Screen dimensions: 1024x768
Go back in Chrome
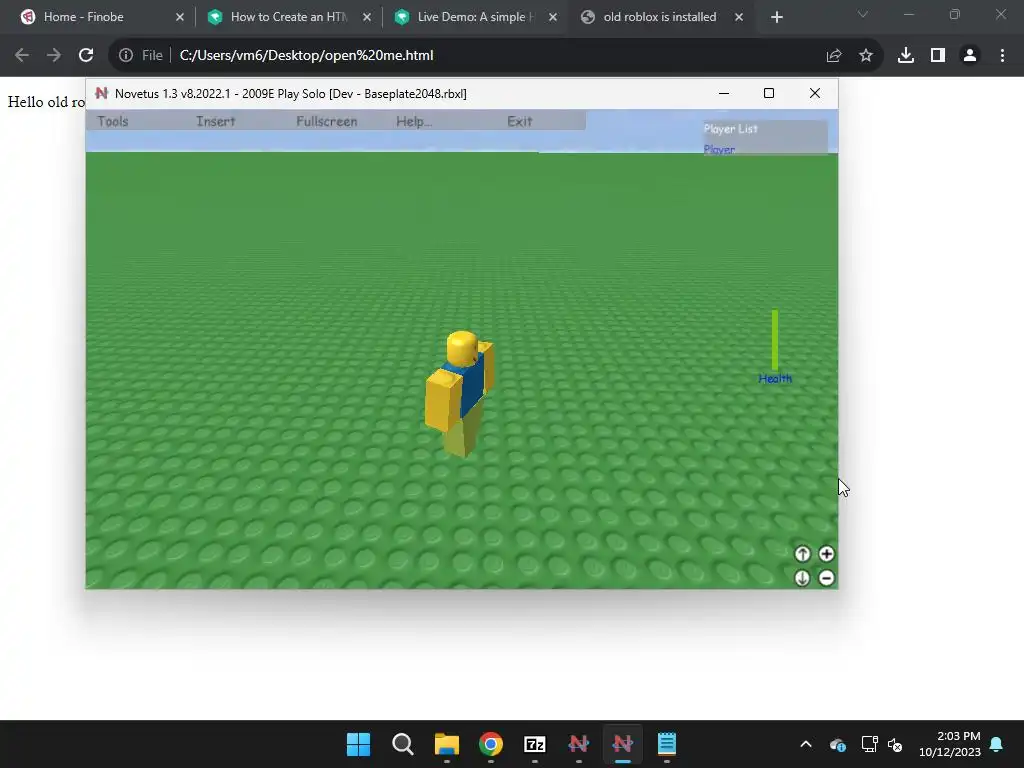(x=22, y=56)
